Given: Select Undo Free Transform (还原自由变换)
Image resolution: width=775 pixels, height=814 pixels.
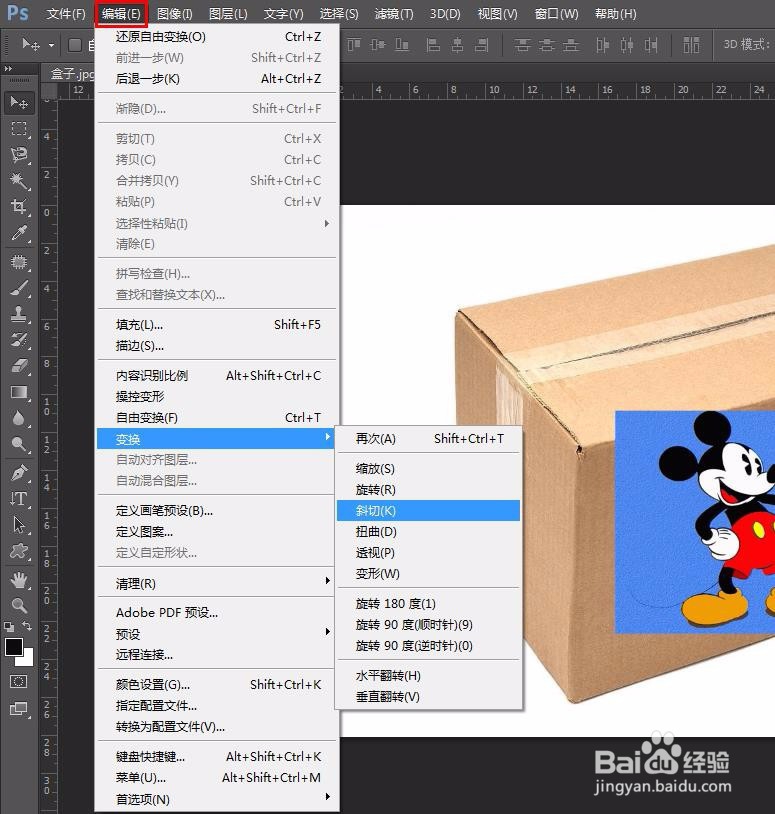Looking at the screenshot, I should tap(217, 36).
